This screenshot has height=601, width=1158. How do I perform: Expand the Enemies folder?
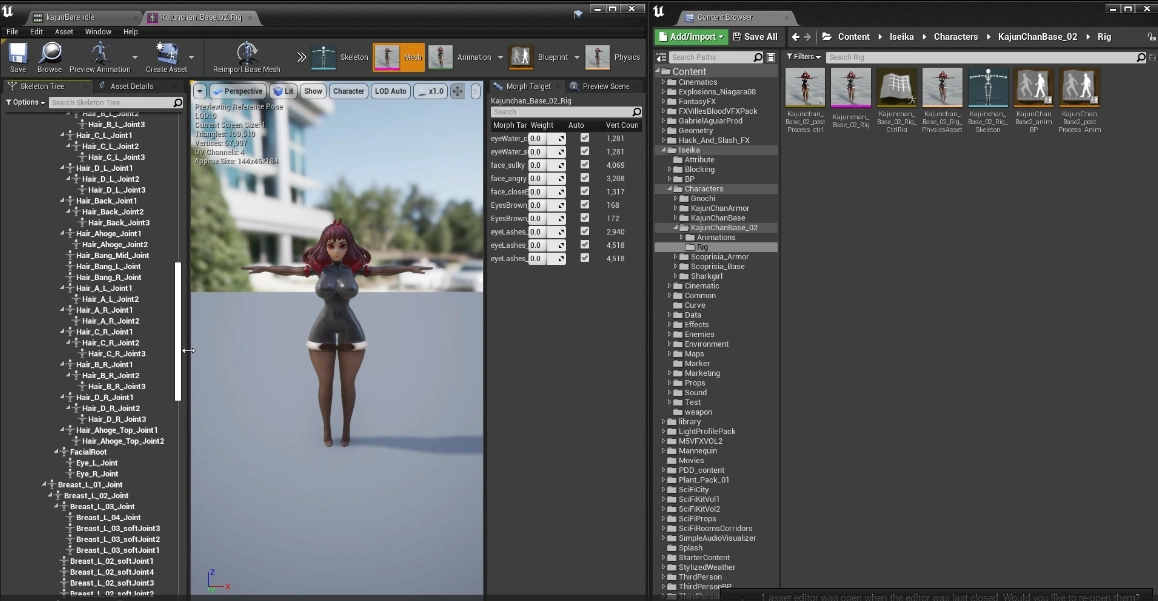click(669, 334)
